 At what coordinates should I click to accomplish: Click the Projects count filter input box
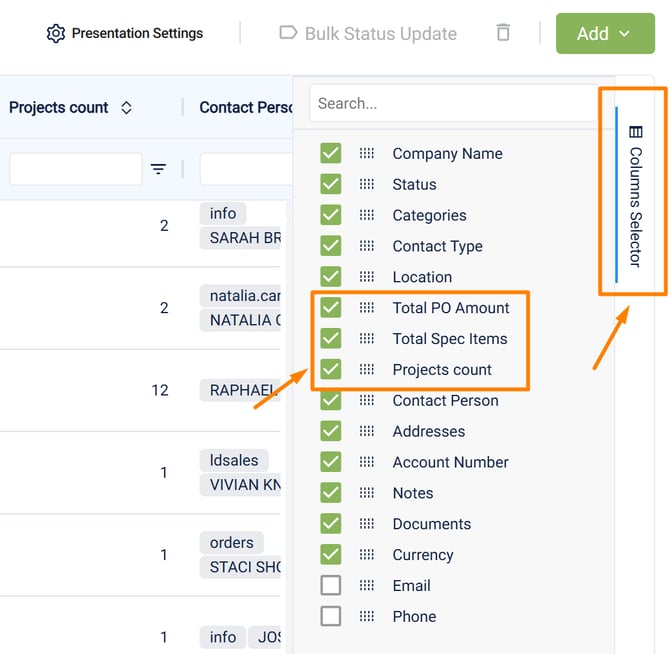(x=76, y=169)
